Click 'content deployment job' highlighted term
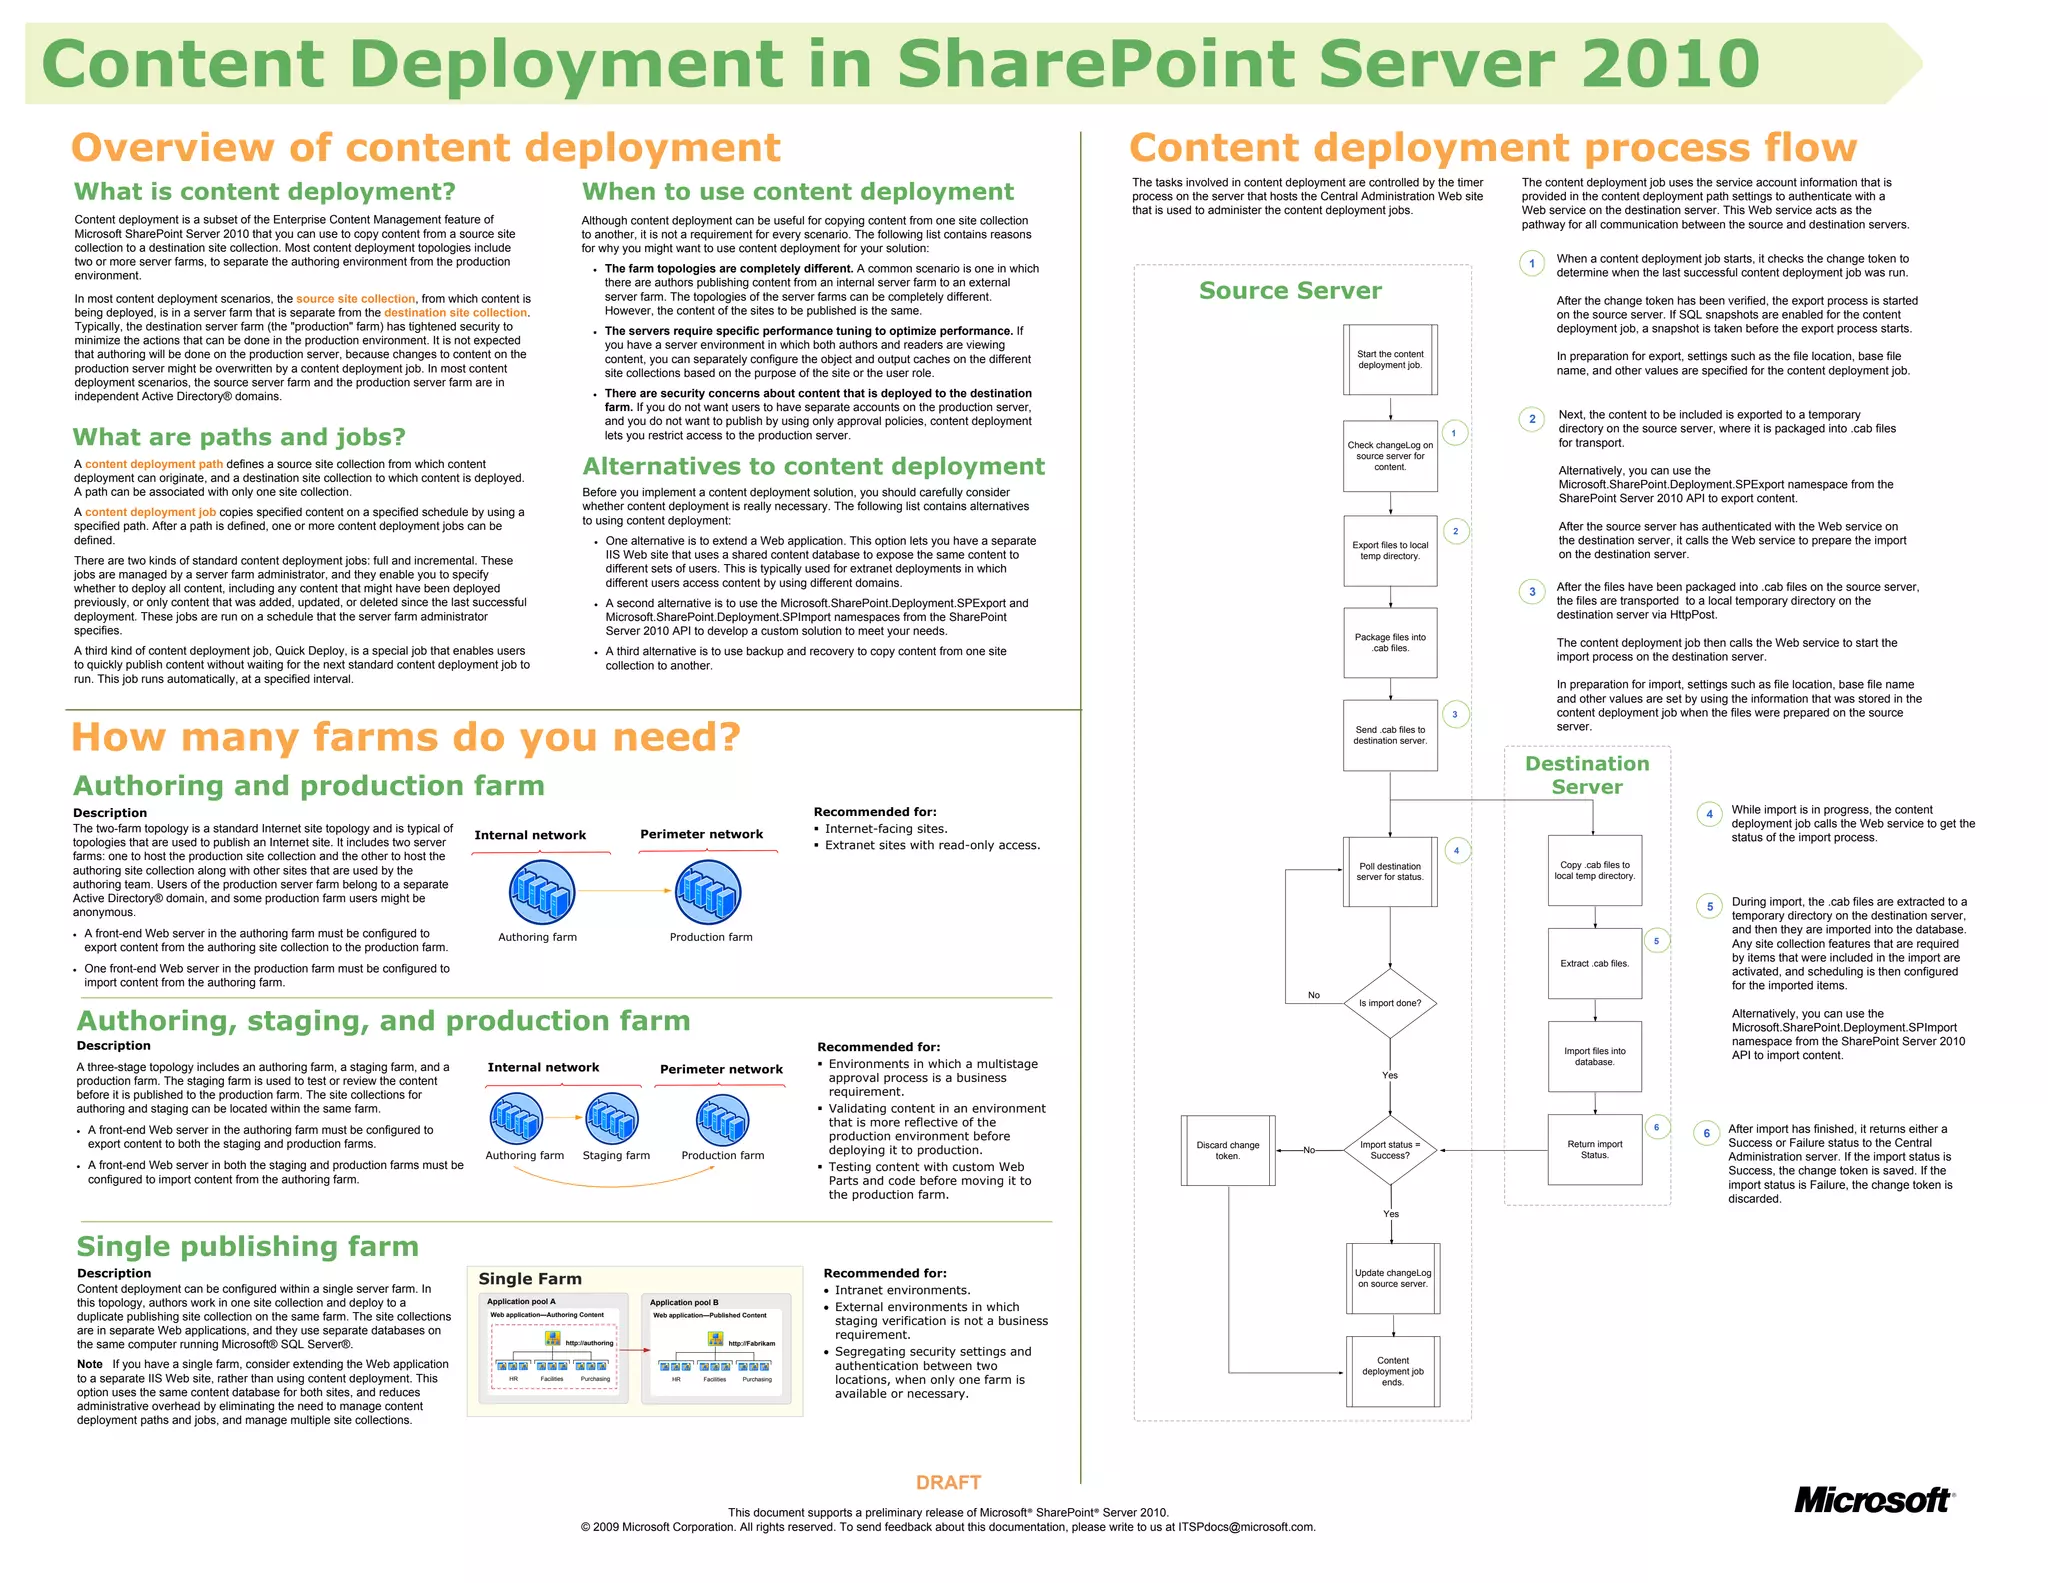This screenshot has width=2048, height=1583. 150,512
